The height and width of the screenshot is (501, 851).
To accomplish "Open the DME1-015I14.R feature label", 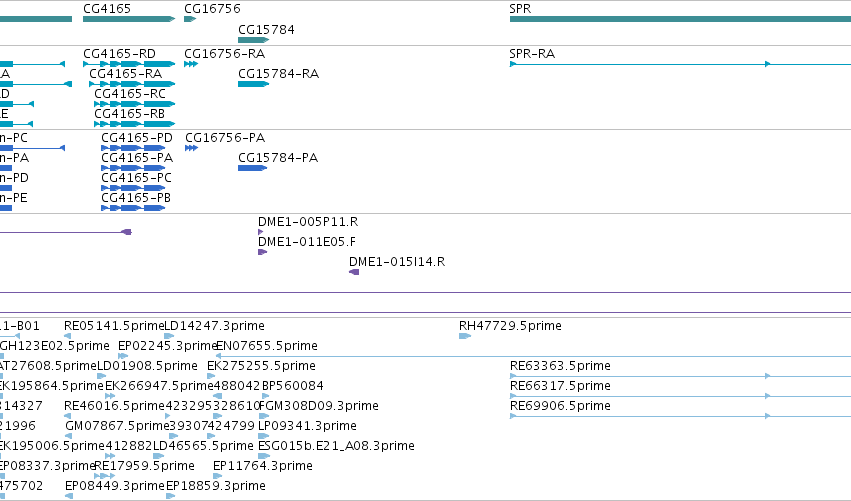I will [x=397, y=262].
